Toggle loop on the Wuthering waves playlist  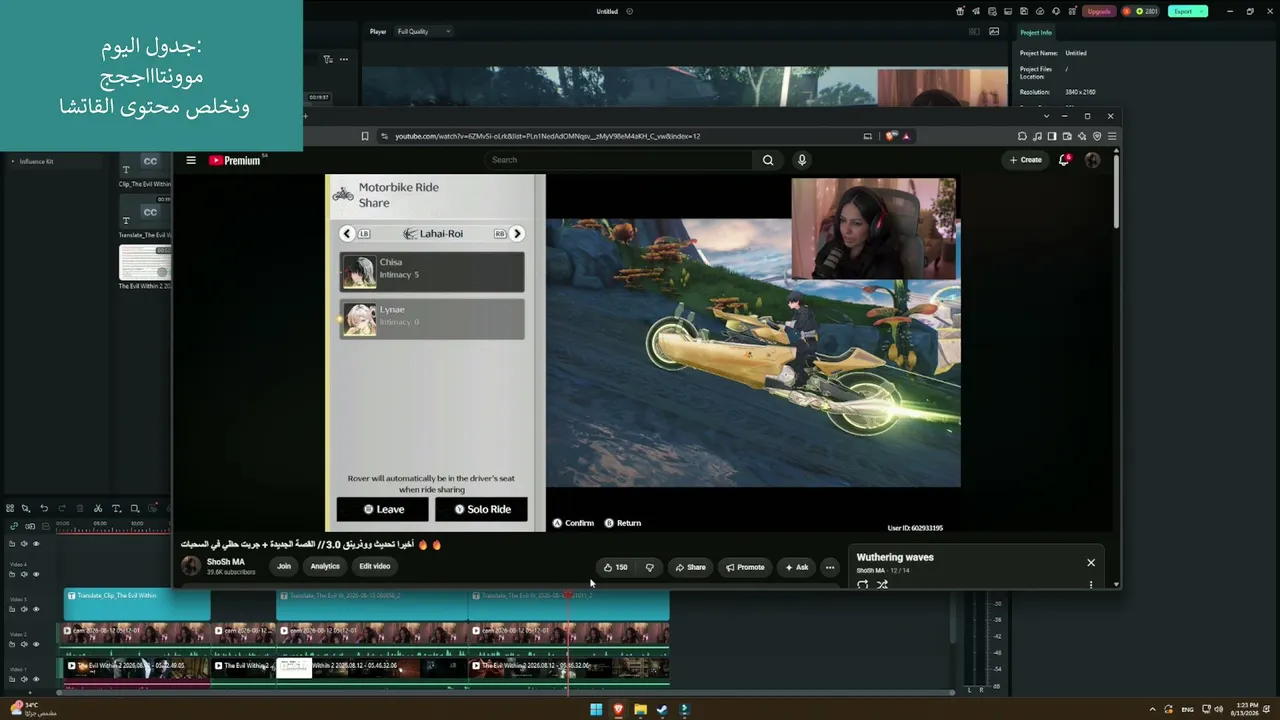862,585
